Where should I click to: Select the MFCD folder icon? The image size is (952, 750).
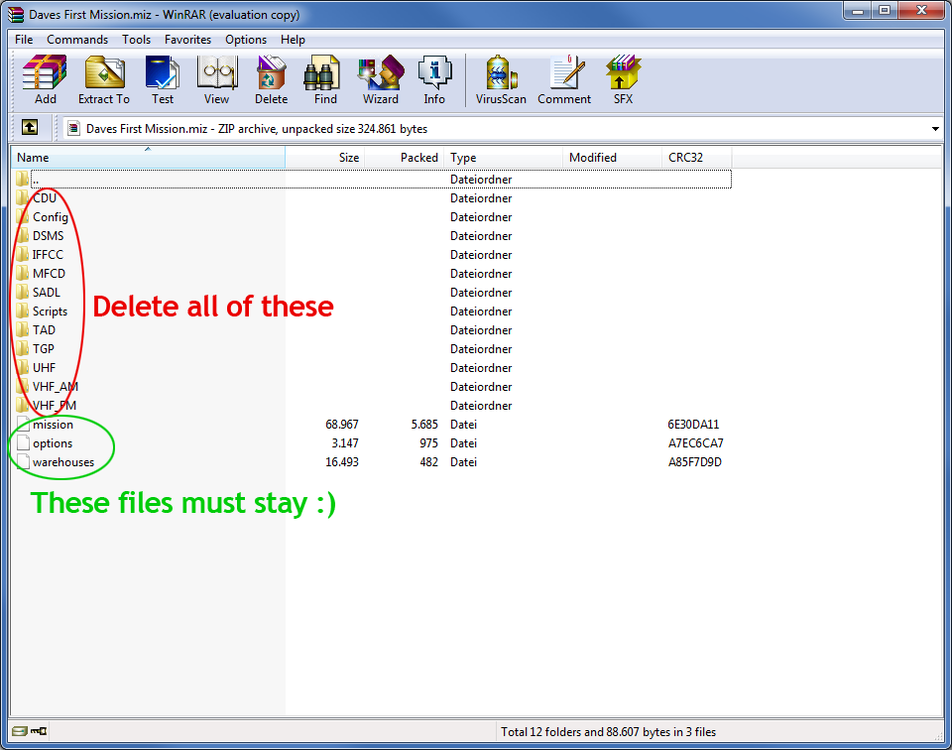coord(23,273)
